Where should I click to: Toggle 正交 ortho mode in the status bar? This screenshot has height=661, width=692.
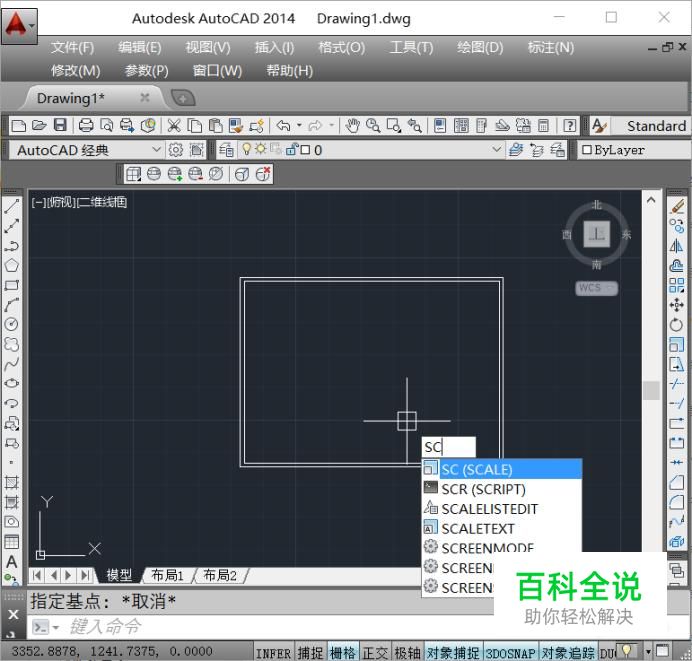(375, 653)
